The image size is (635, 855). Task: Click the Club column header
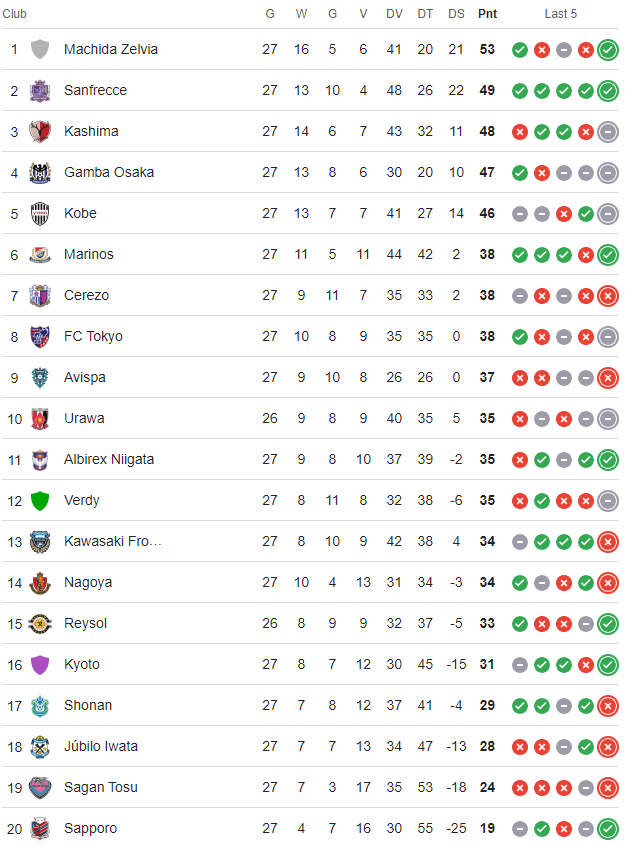click(15, 14)
